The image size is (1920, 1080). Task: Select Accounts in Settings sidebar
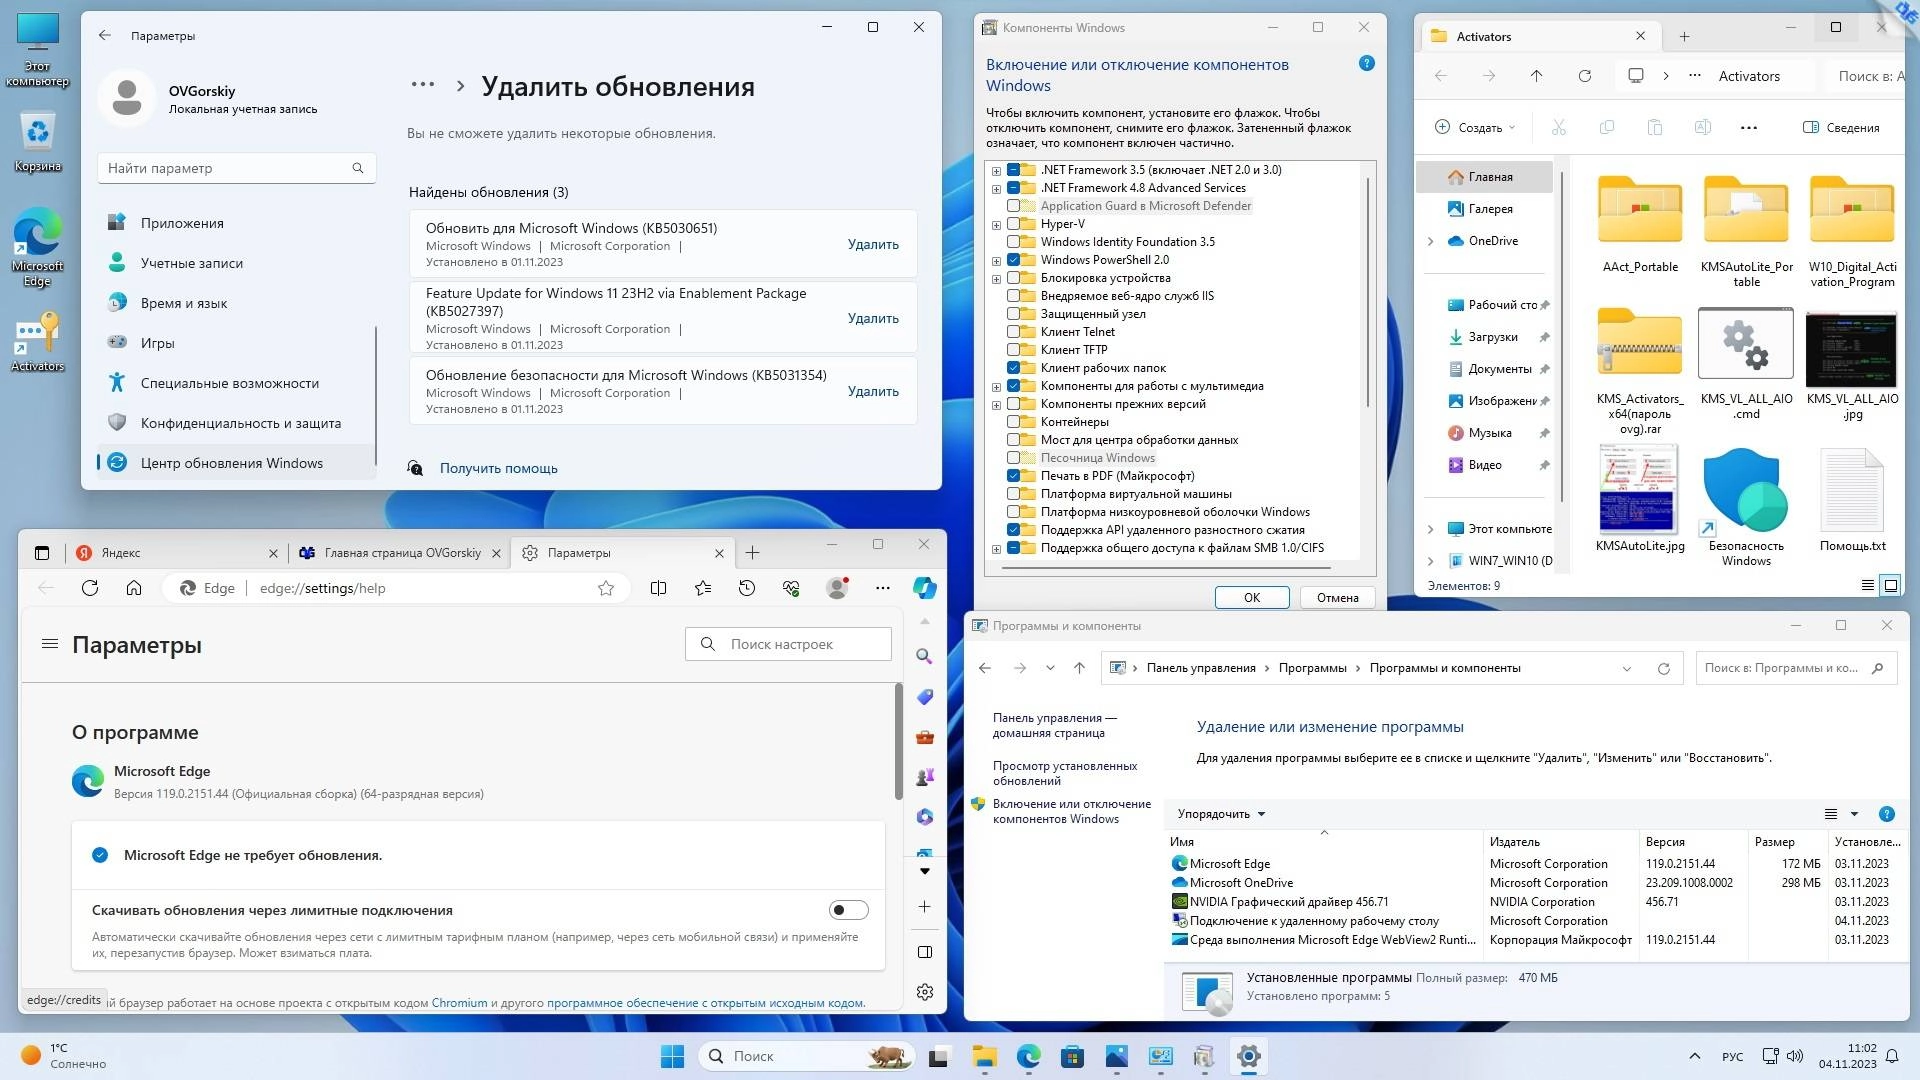pos(236,263)
